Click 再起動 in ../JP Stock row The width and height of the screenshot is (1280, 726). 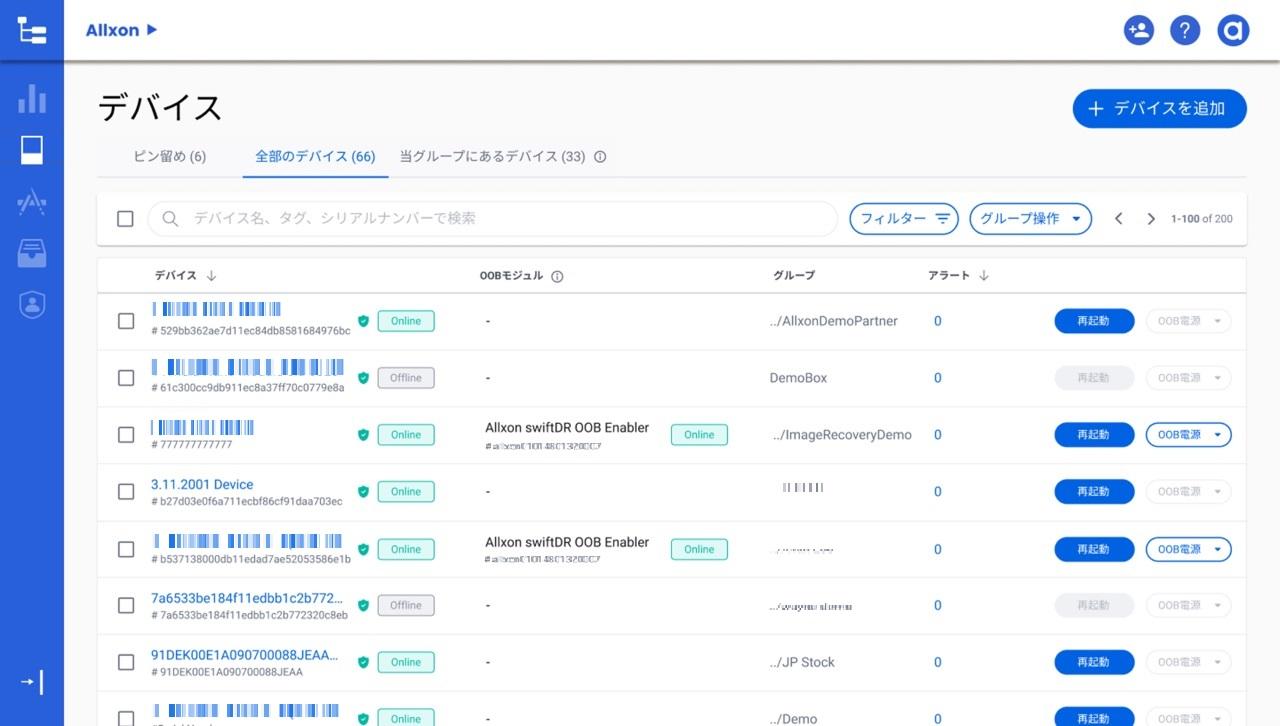tap(1094, 662)
